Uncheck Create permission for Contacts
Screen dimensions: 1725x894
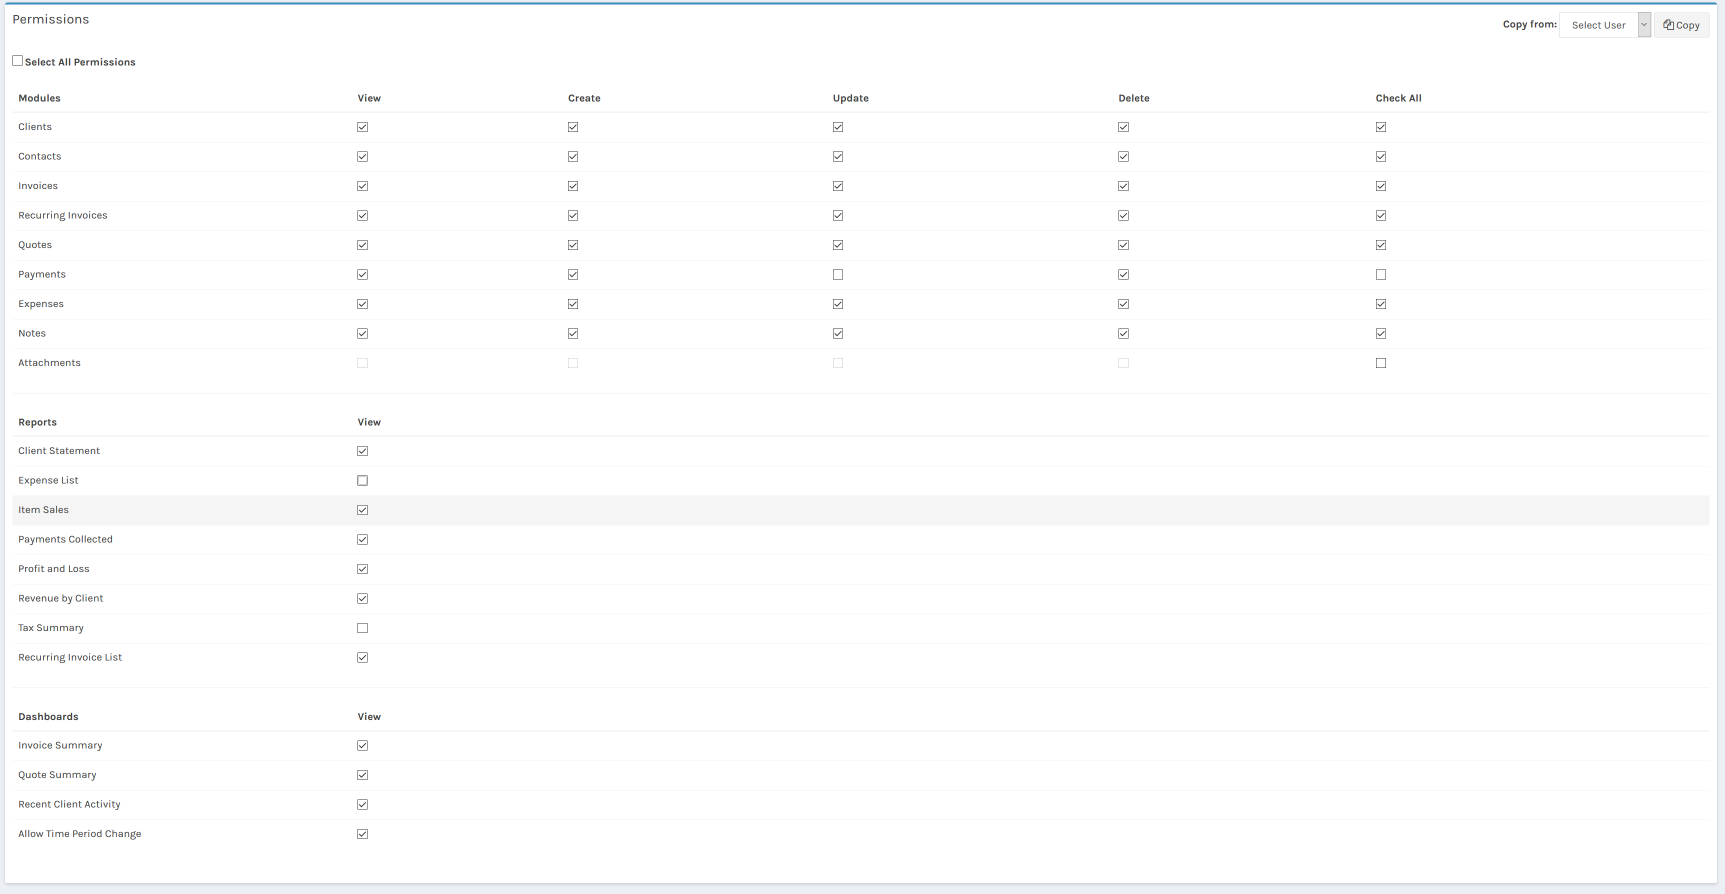[x=573, y=157]
